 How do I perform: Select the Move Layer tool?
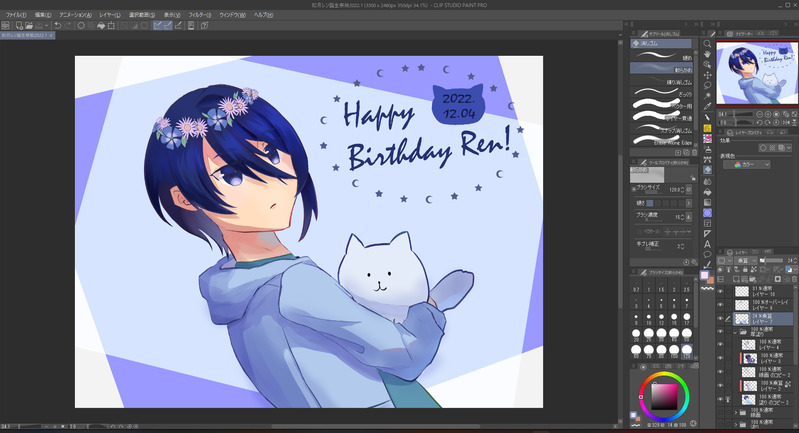pos(707,75)
